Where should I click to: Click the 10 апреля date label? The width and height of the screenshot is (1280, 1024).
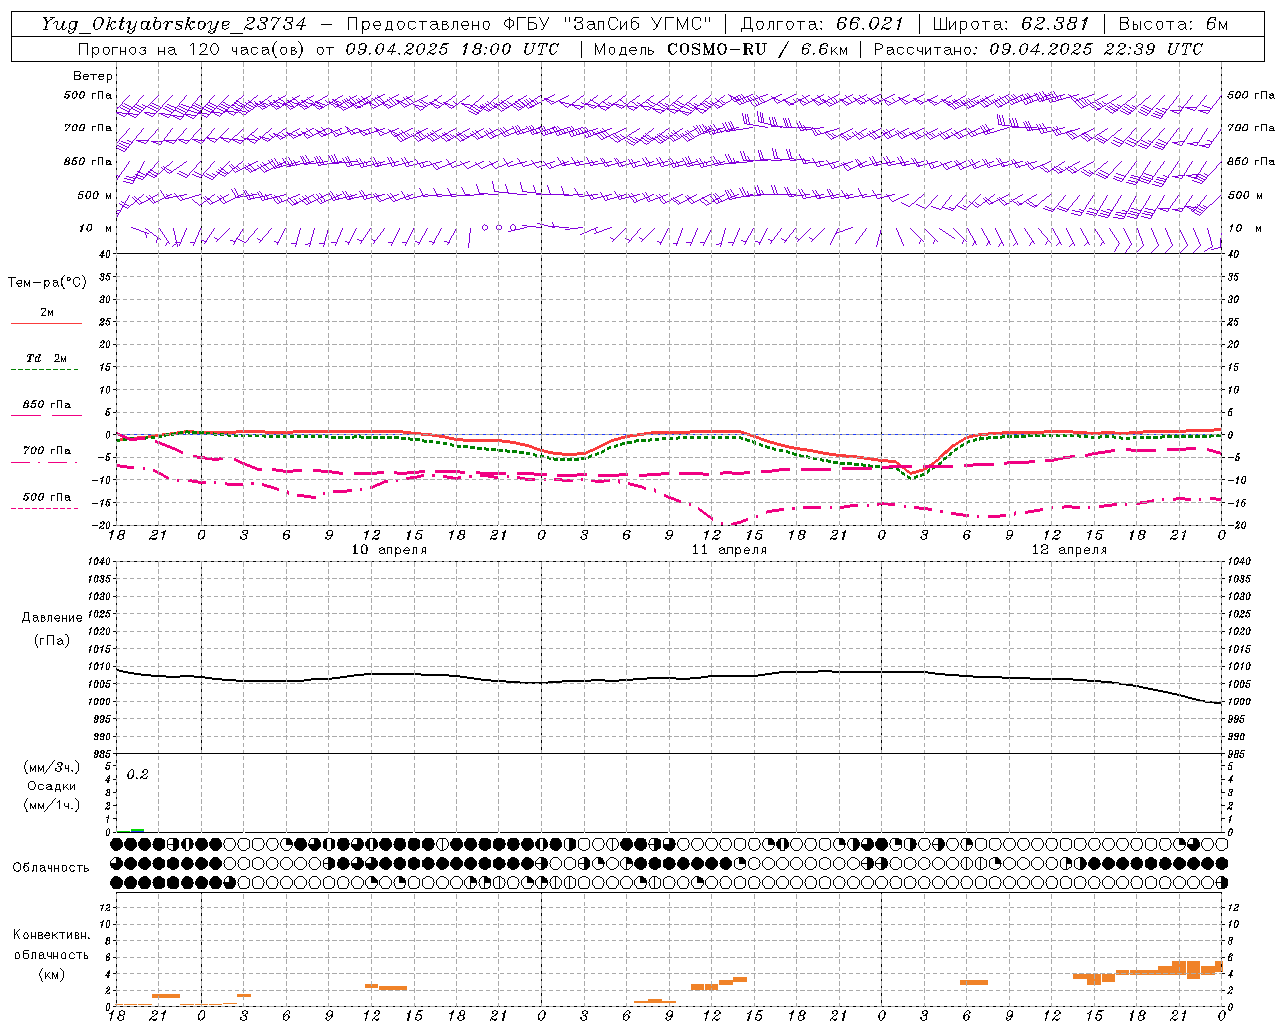pos(389,550)
